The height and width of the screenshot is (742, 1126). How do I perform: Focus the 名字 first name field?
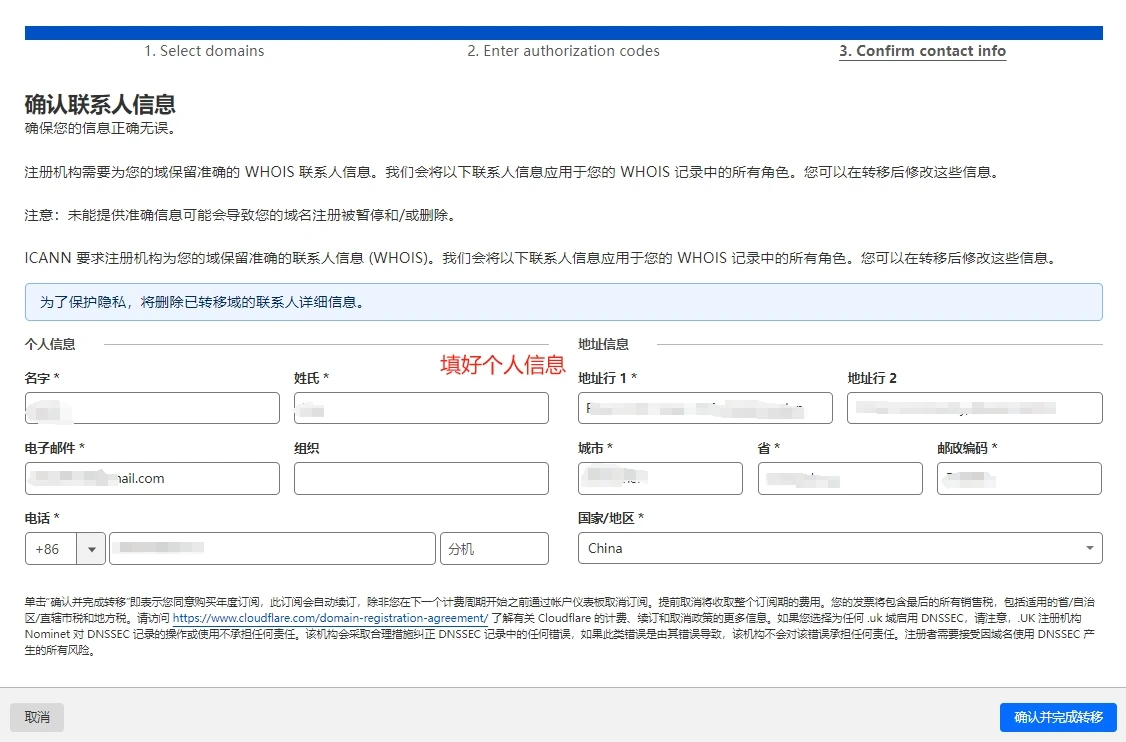click(x=152, y=408)
